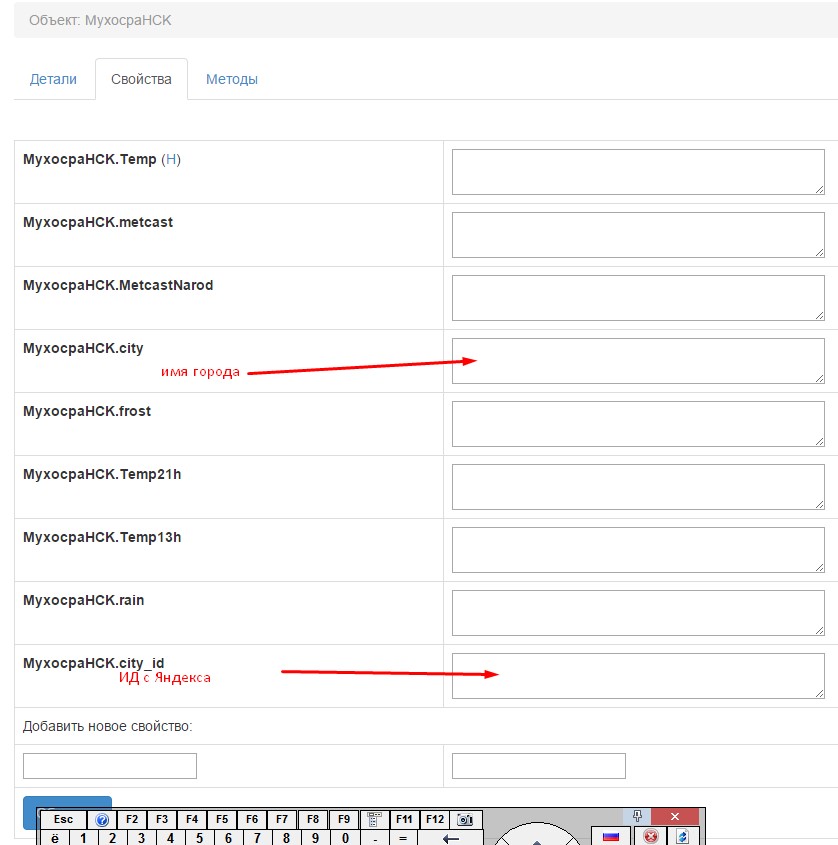Screen dimensions: 838x845
Task: Click the backspace arrow key on keyboard
Action: [451, 839]
